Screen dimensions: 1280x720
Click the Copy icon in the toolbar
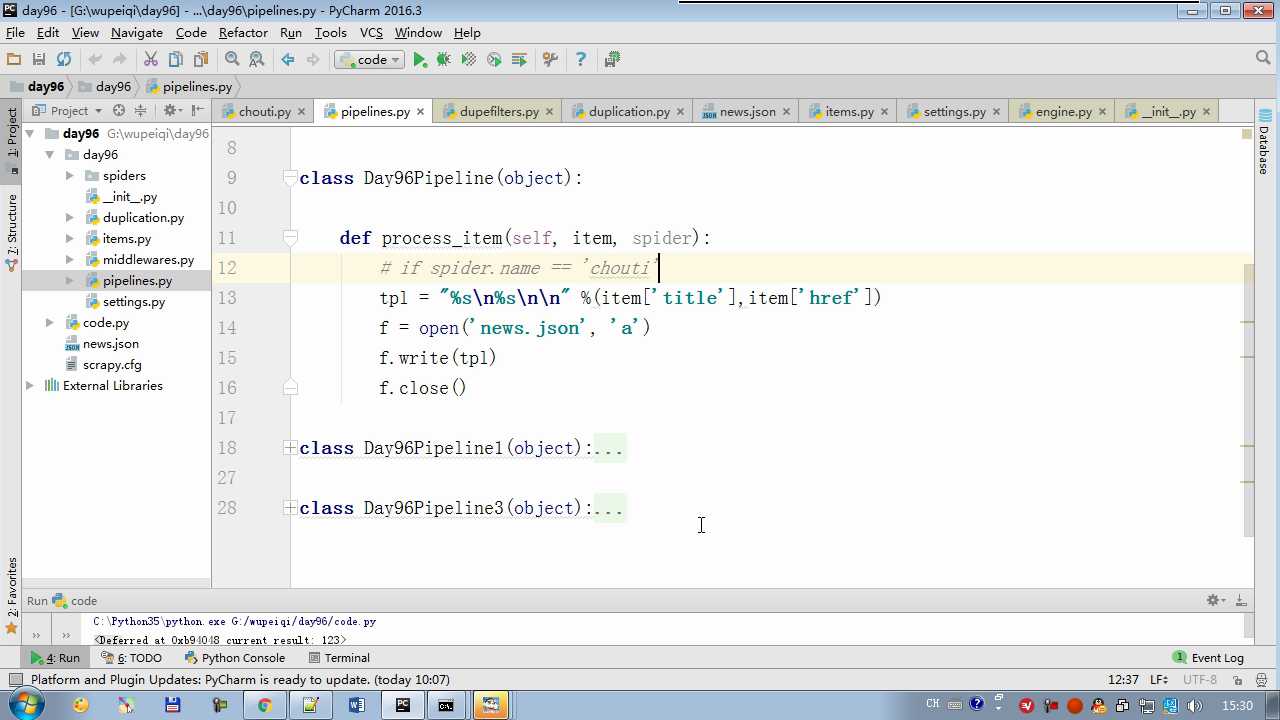176,60
